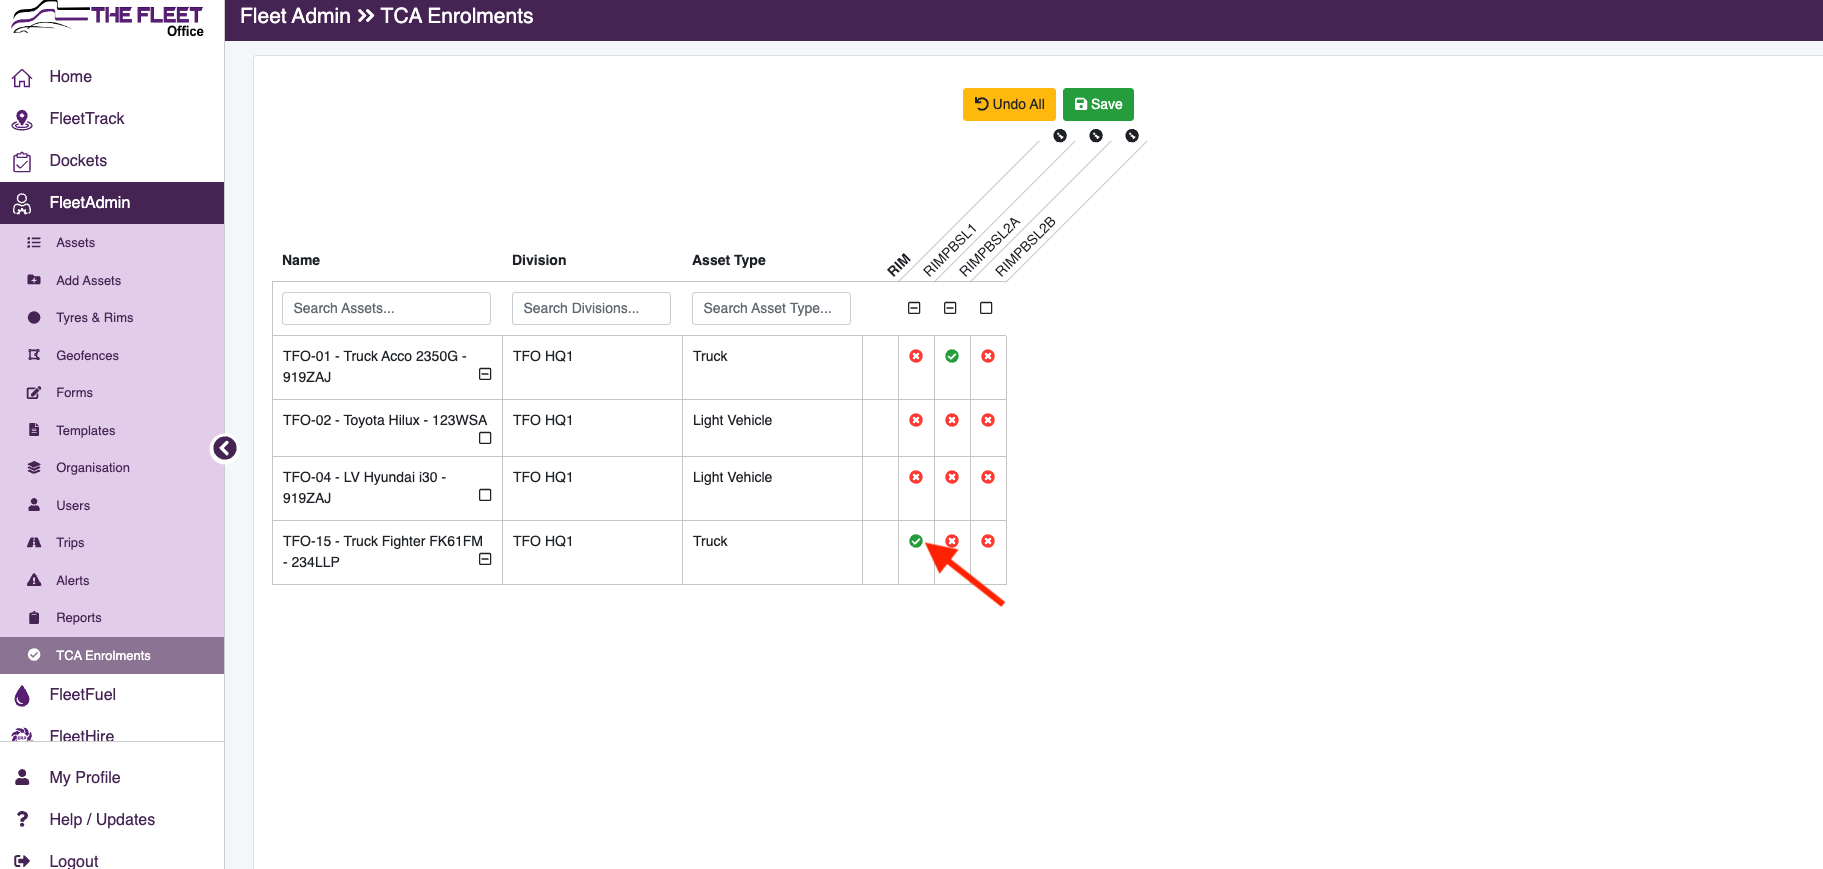Focus the Search Assets input field
The image size is (1823, 869).
[x=386, y=308]
